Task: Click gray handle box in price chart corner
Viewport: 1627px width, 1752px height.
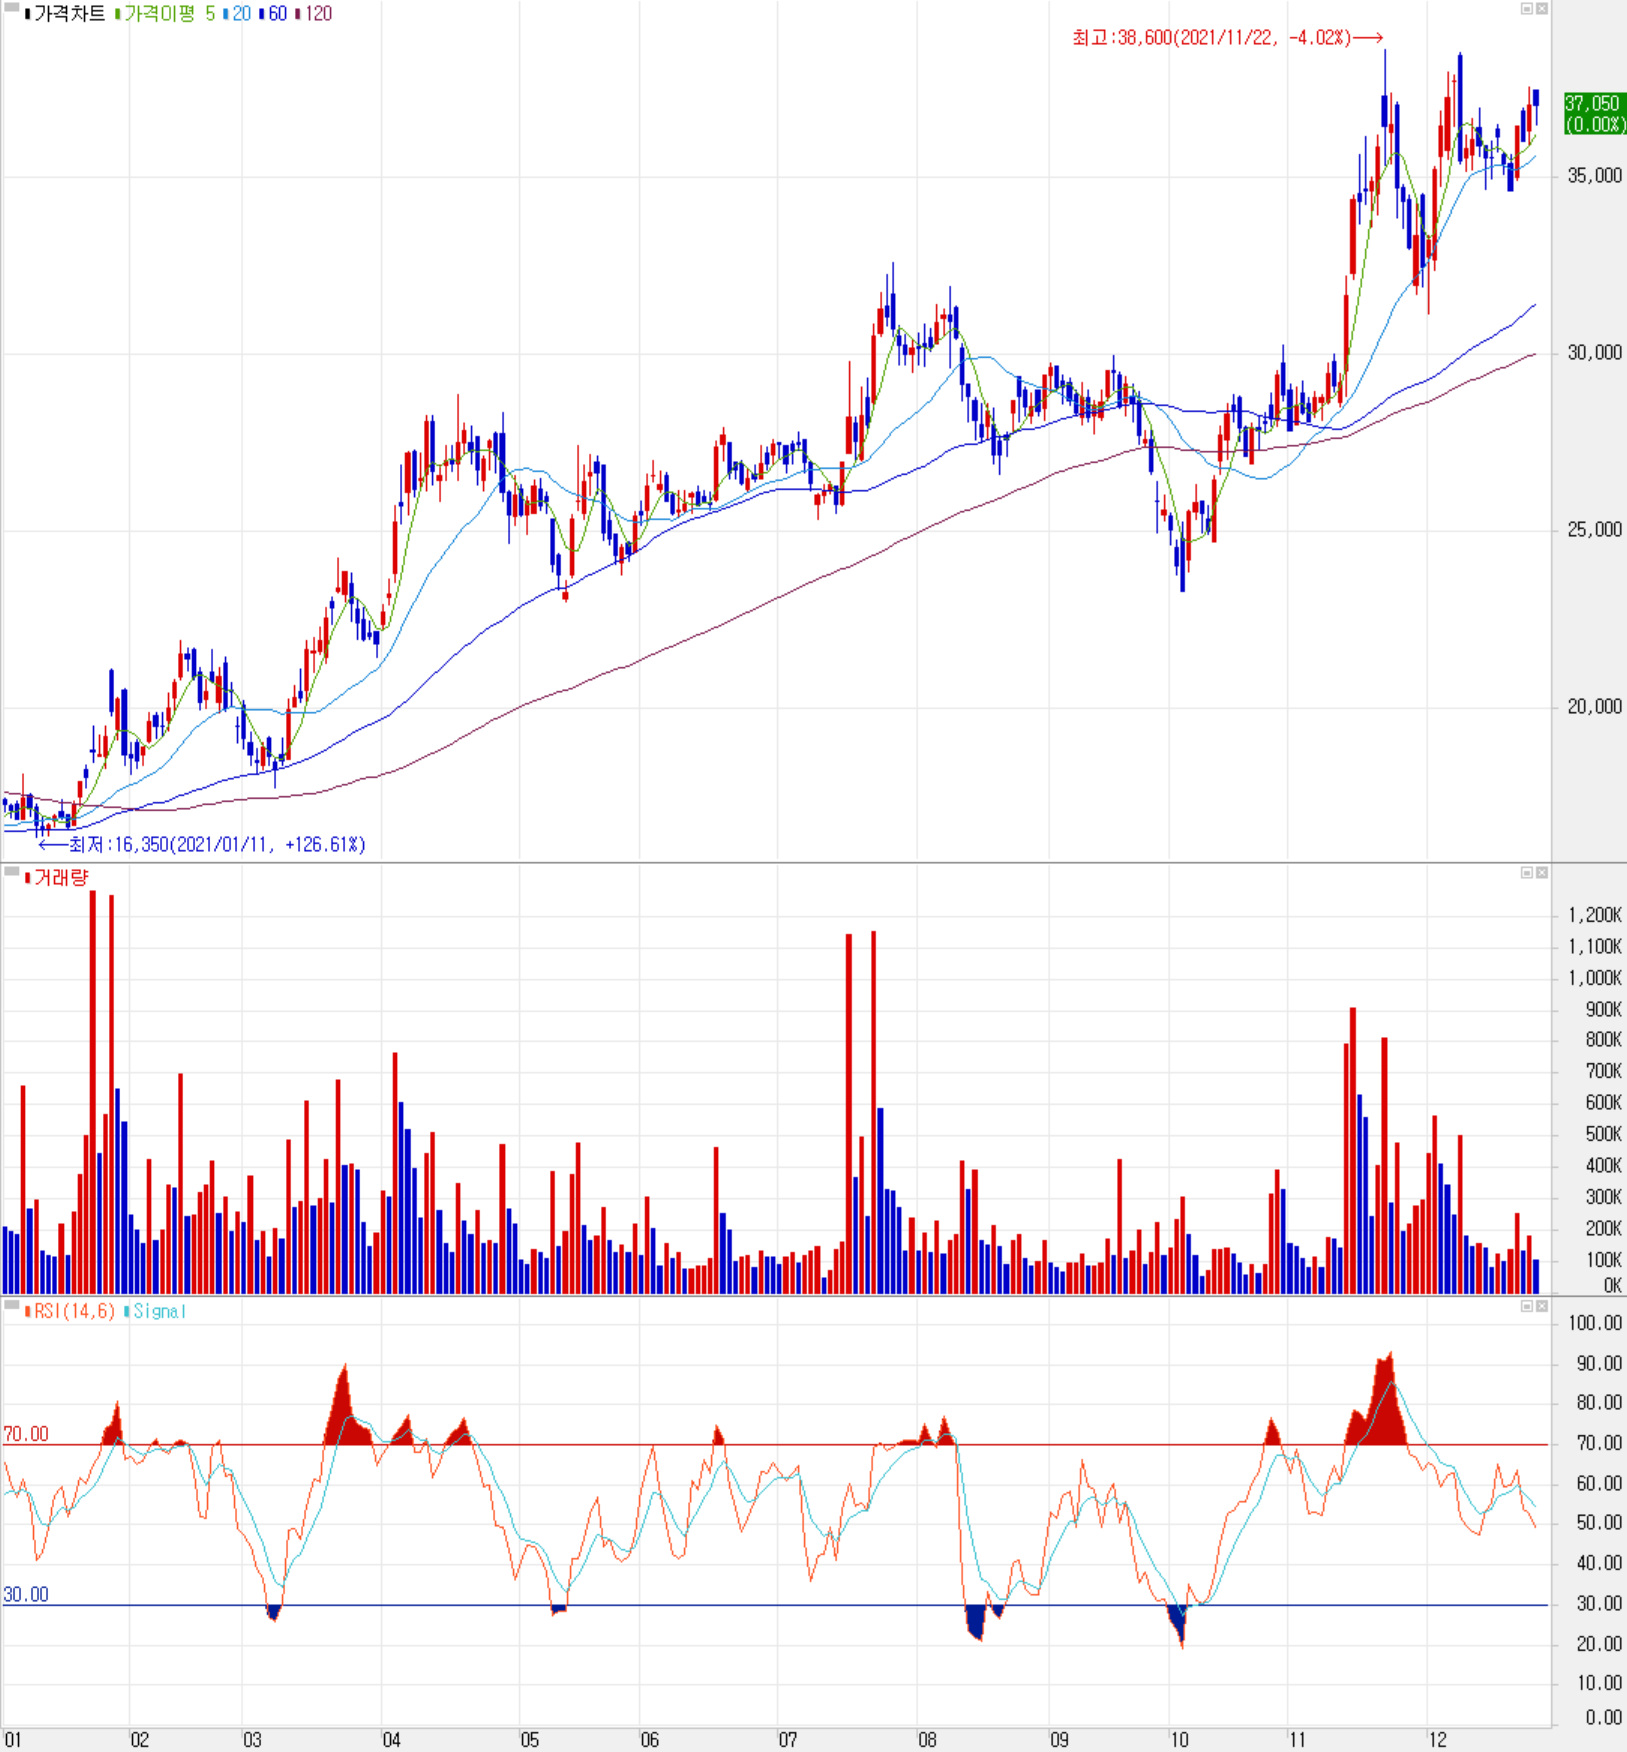Action: (12, 8)
